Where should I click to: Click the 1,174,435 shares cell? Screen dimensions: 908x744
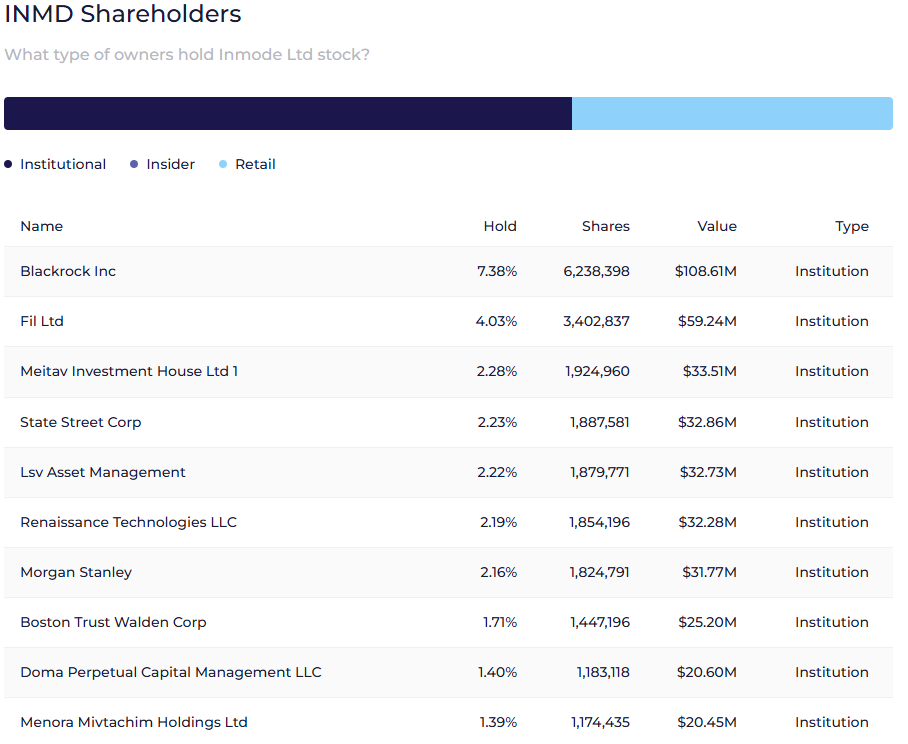(x=601, y=723)
